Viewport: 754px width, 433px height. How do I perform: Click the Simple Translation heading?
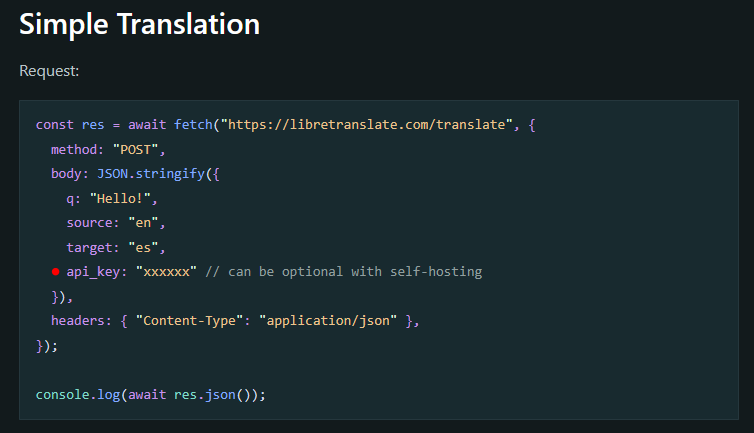139,25
